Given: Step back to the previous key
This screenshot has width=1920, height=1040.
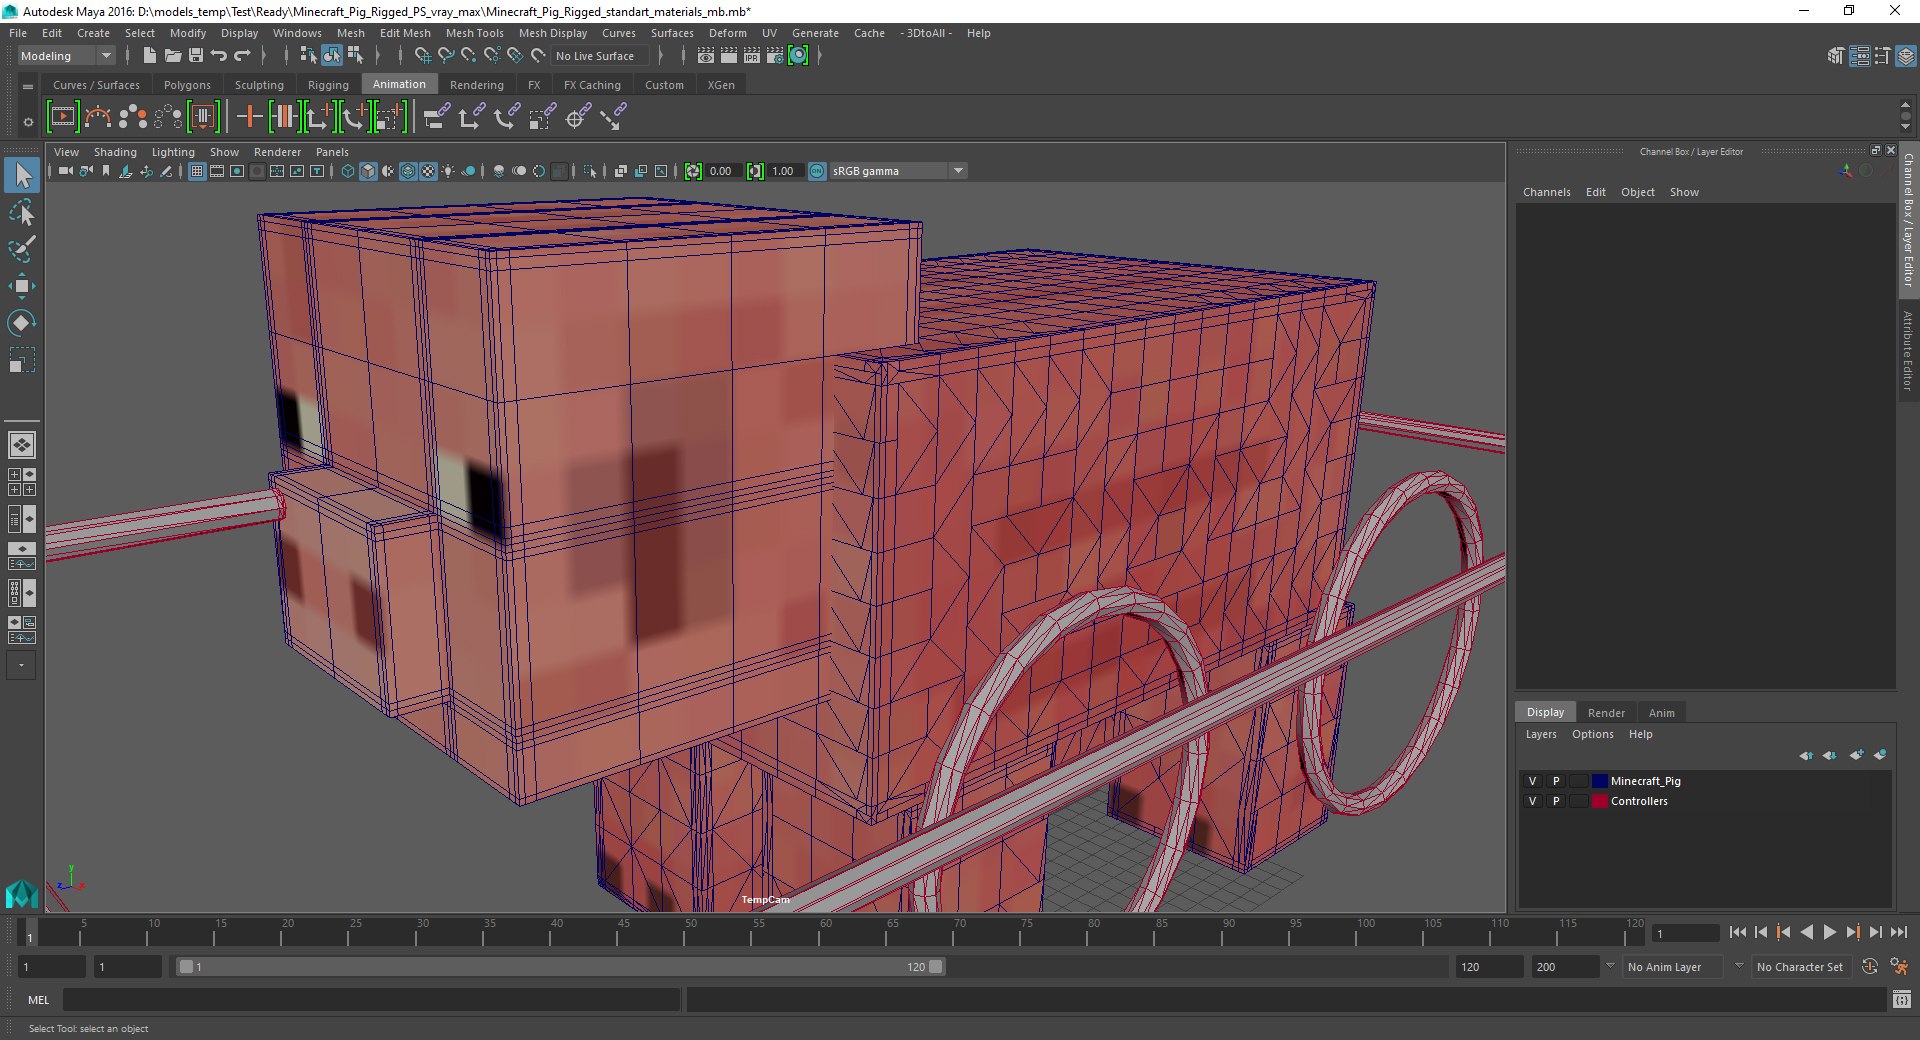Looking at the screenshot, I should 1783,932.
